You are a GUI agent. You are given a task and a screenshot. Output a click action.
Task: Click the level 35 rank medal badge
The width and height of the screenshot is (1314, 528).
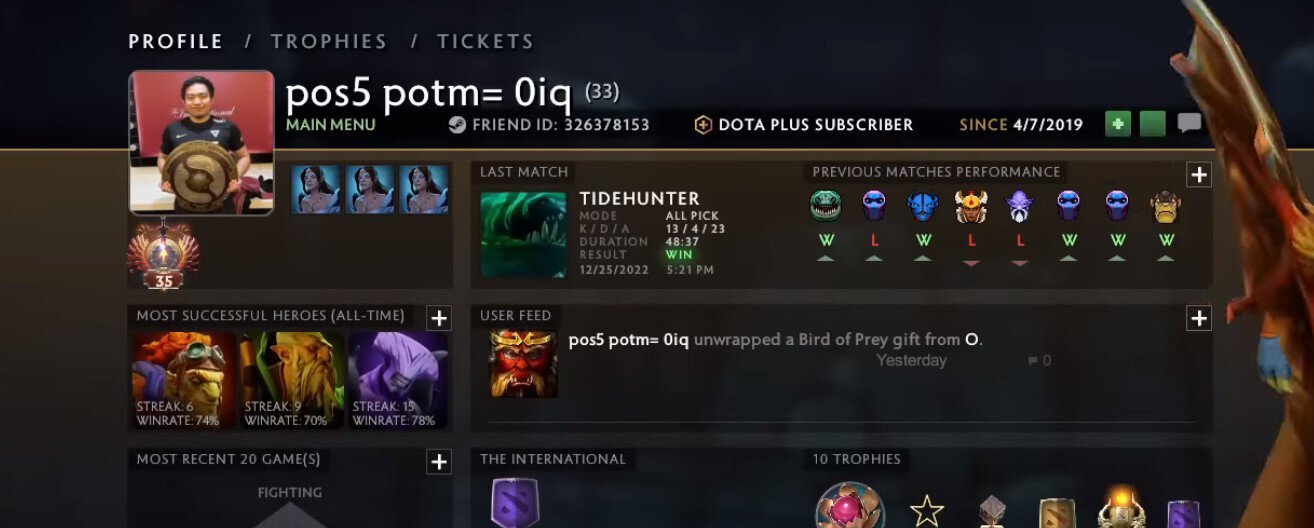164,258
